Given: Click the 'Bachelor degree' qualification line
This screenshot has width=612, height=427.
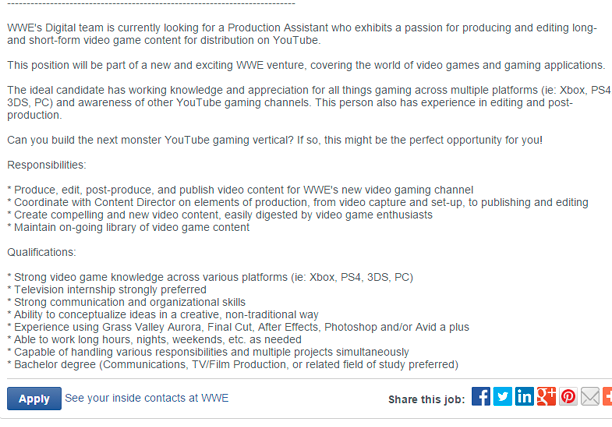Looking at the screenshot, I should point(232,365).
